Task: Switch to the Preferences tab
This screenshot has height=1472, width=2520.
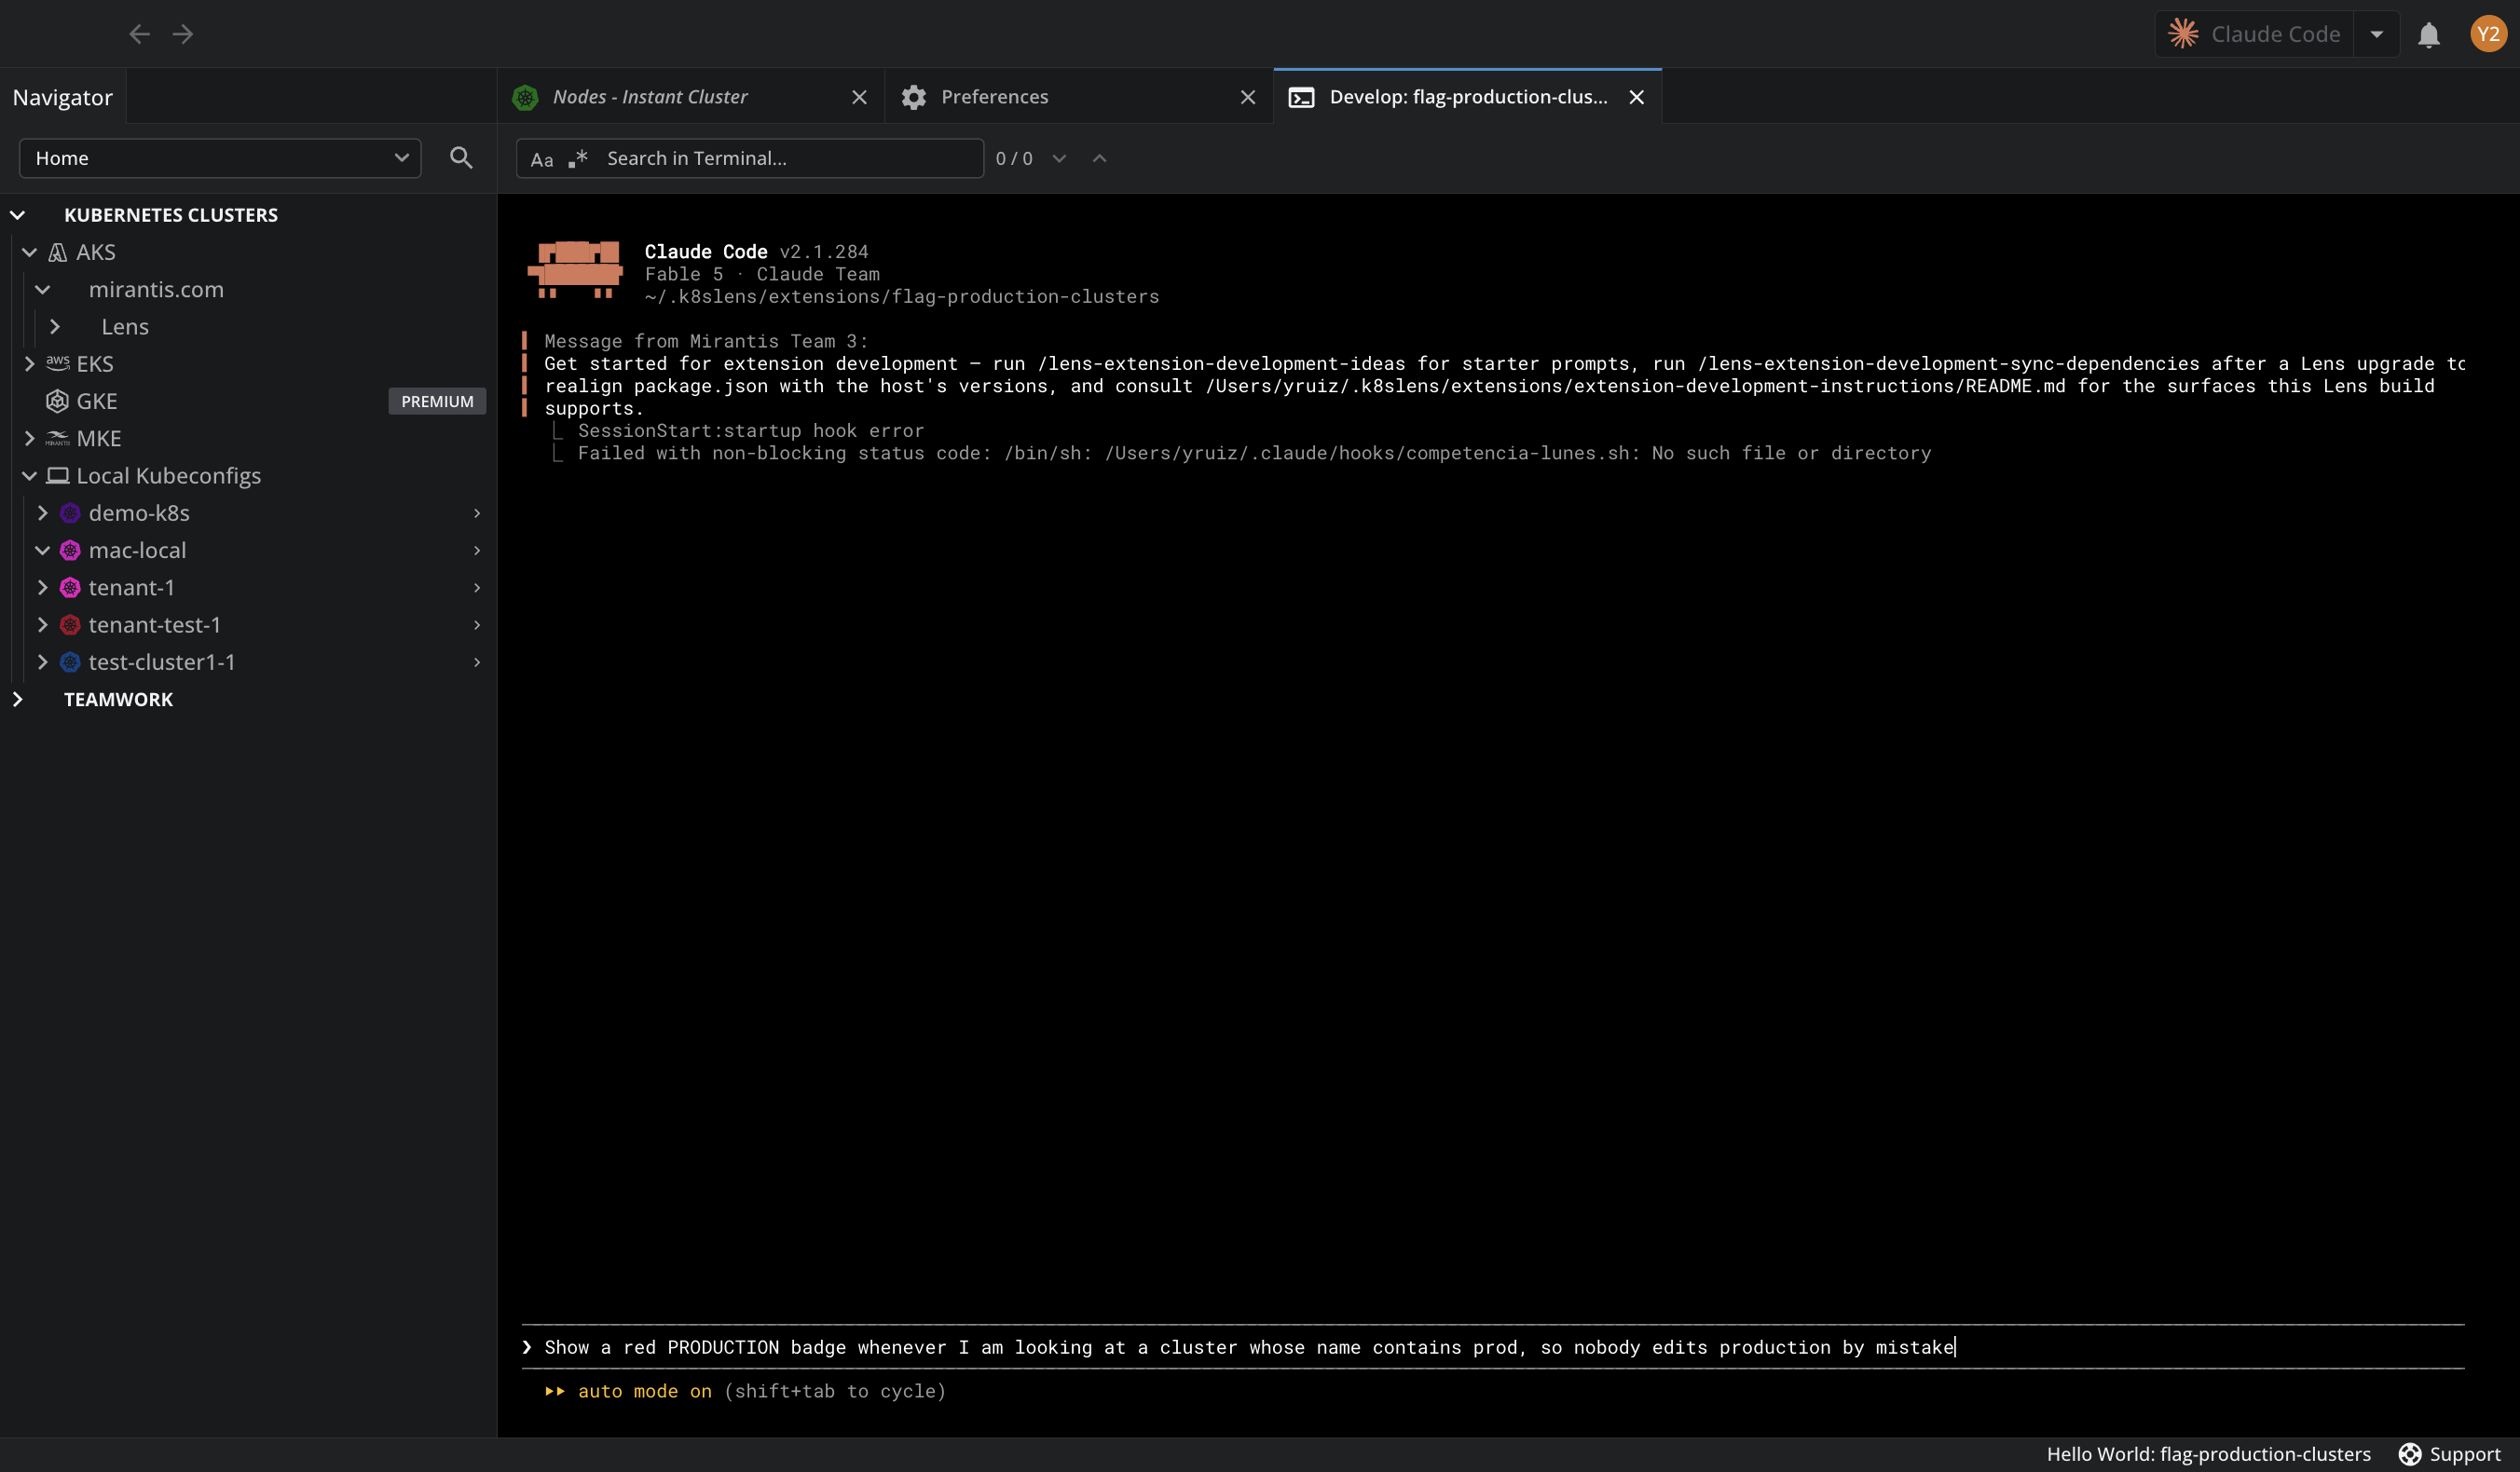Action: click(x=1079, y=97)
